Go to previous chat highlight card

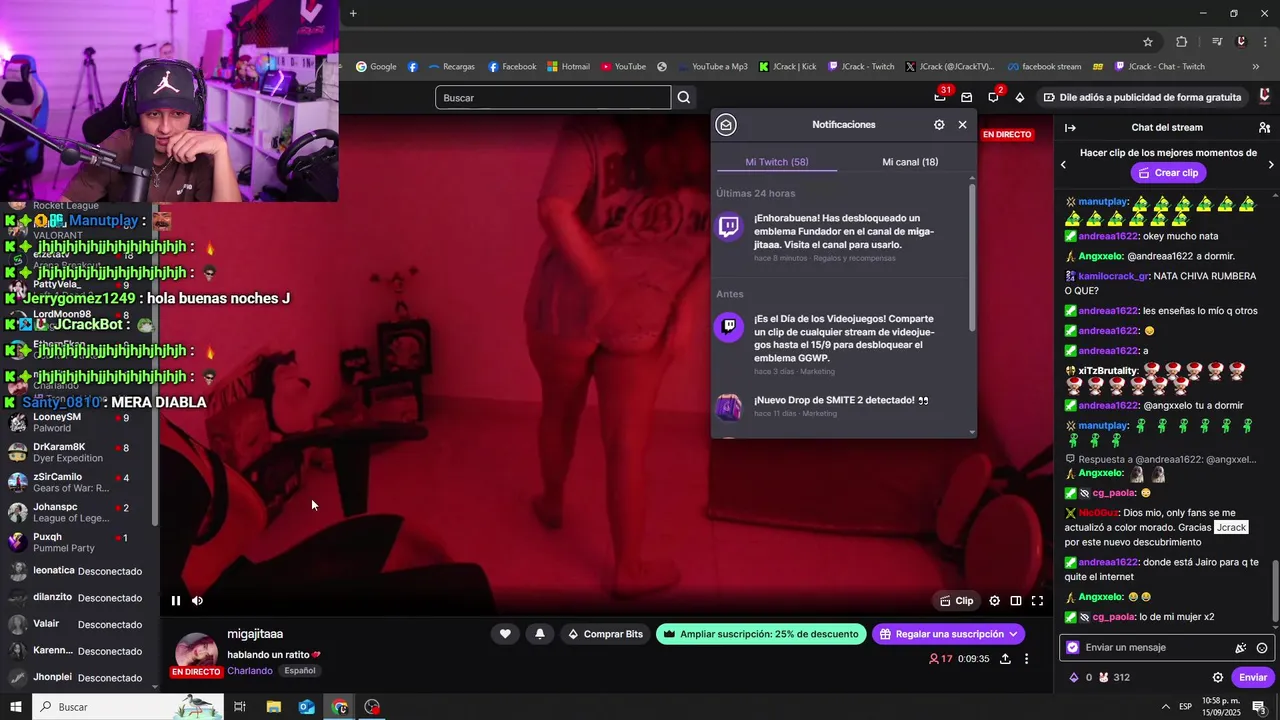pos(1063,164)
